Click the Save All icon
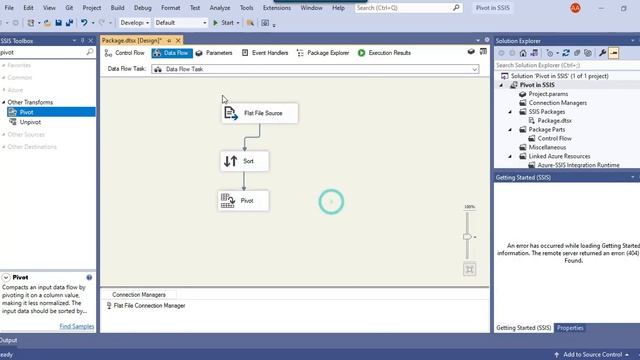This screenshot has height=360, width=640. [69, 23]
